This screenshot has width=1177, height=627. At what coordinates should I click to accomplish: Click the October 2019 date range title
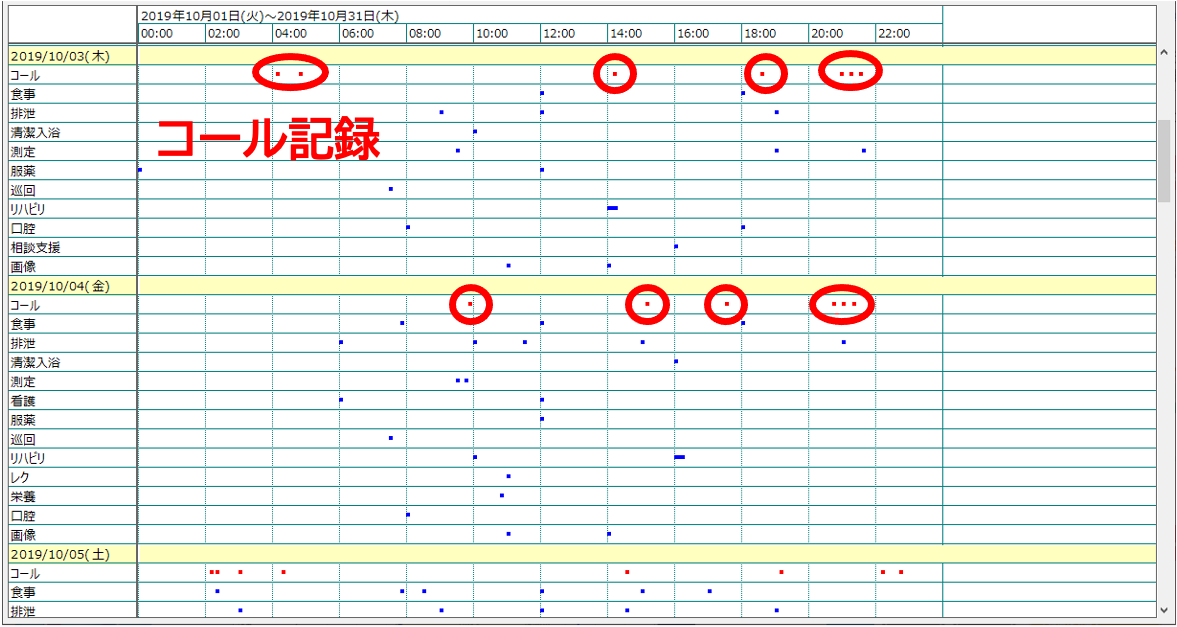[269, 16]
